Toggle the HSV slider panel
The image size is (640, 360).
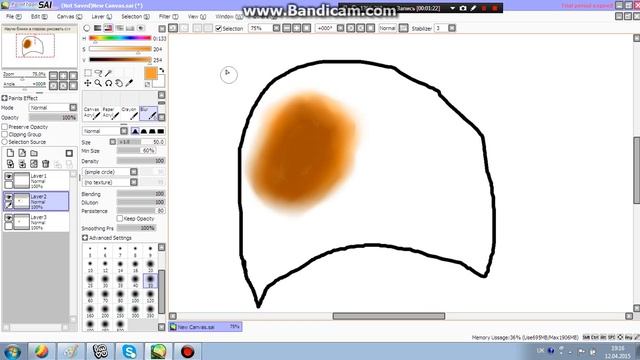tap(108, 28)
